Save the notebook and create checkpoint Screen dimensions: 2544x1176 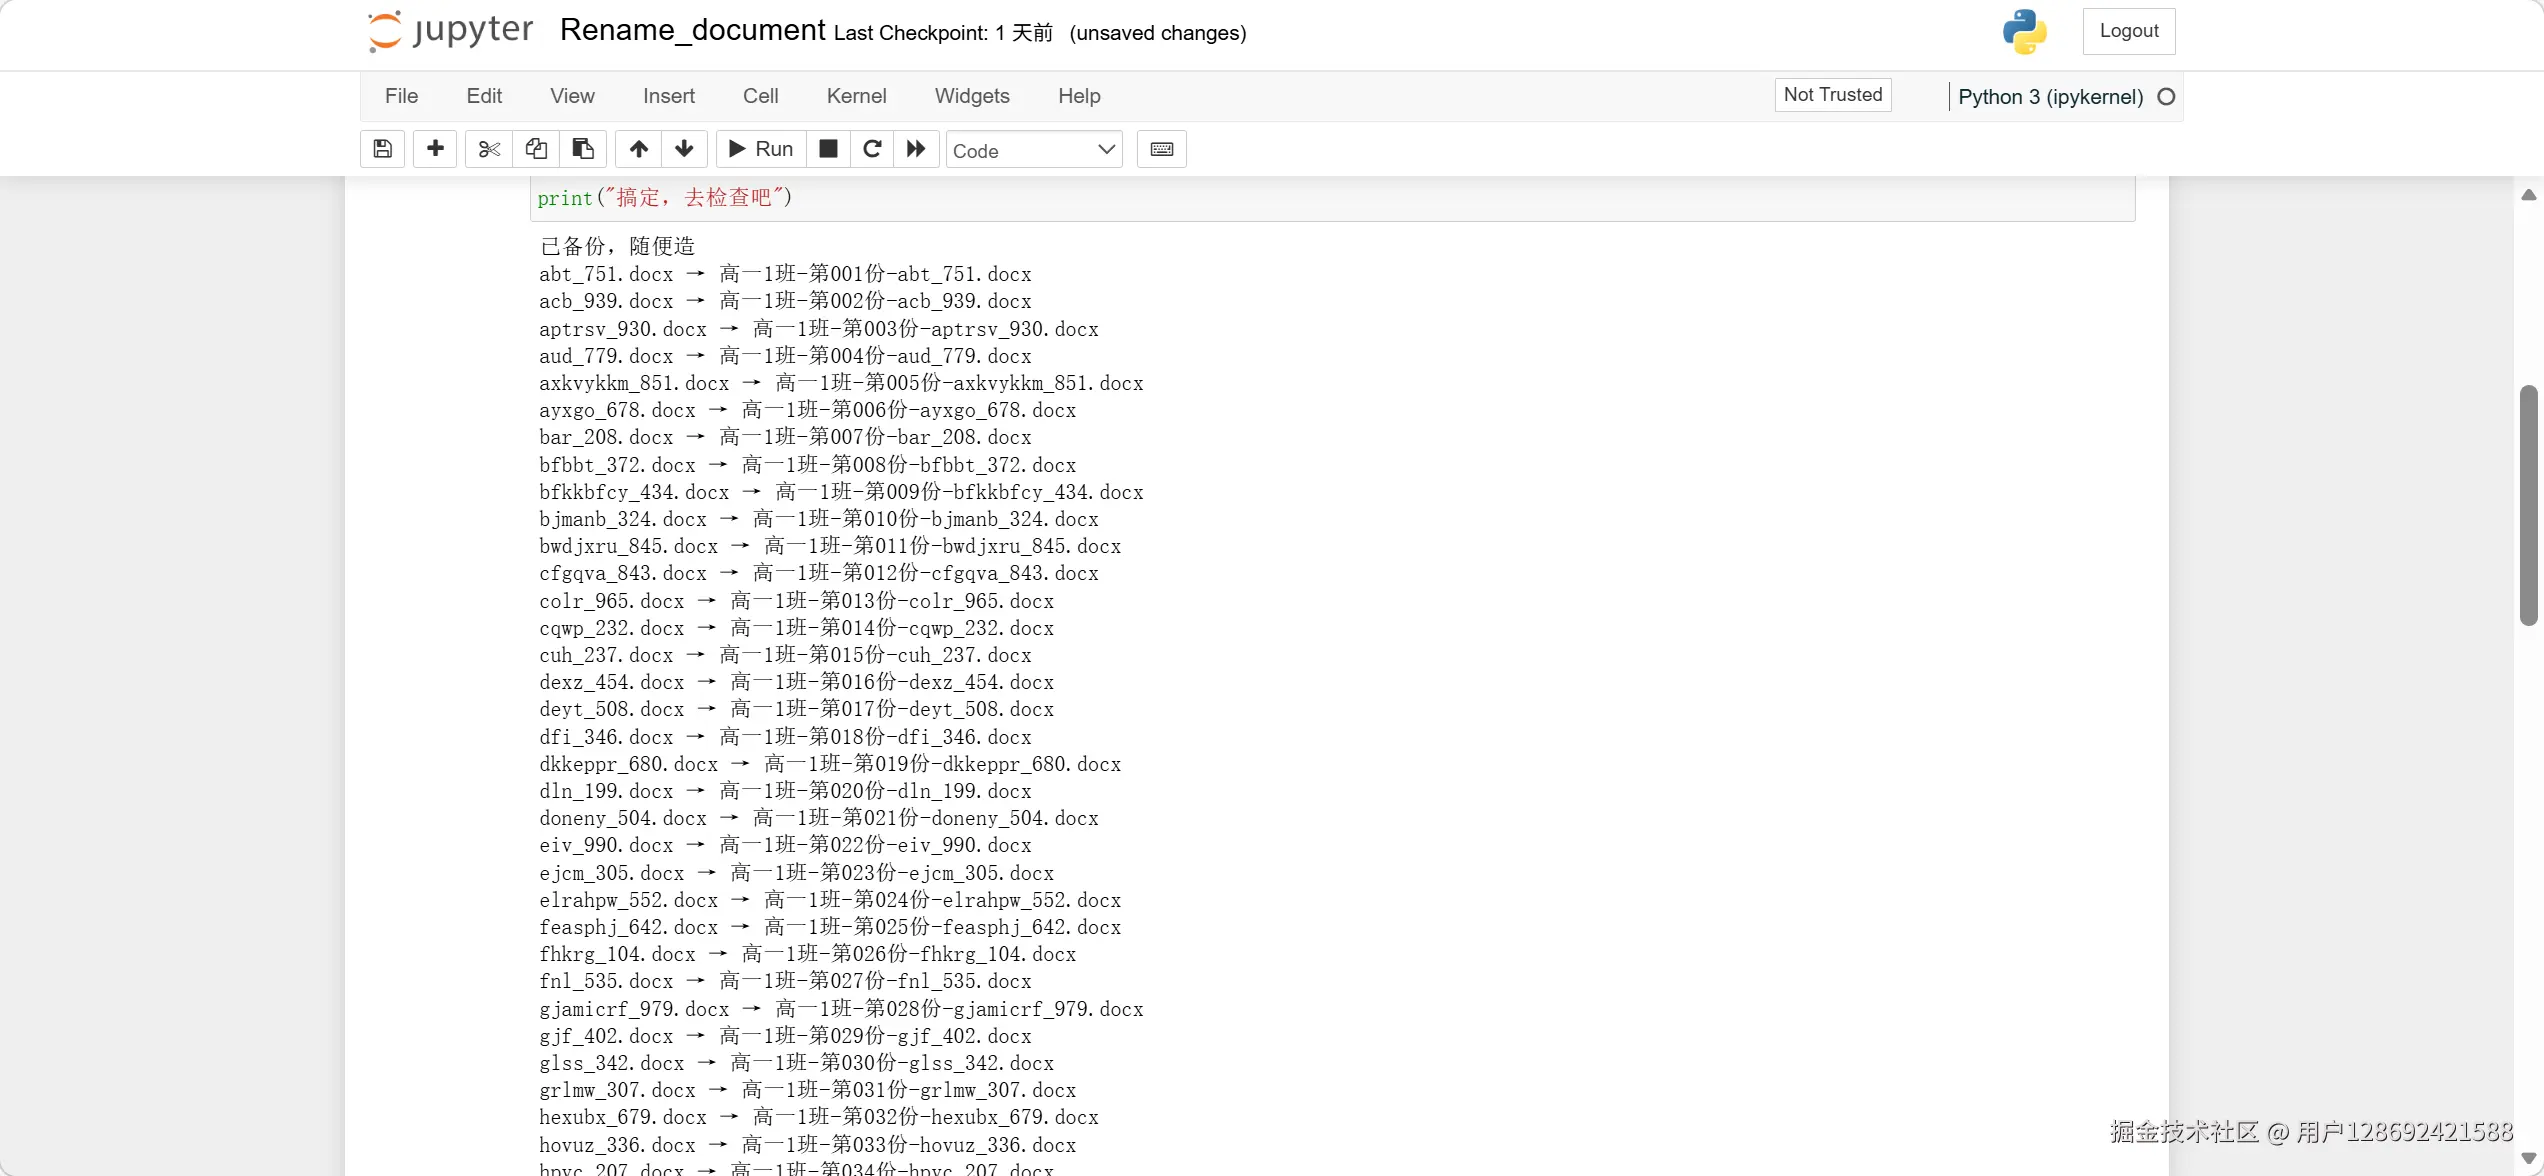[x=382, y=148]
